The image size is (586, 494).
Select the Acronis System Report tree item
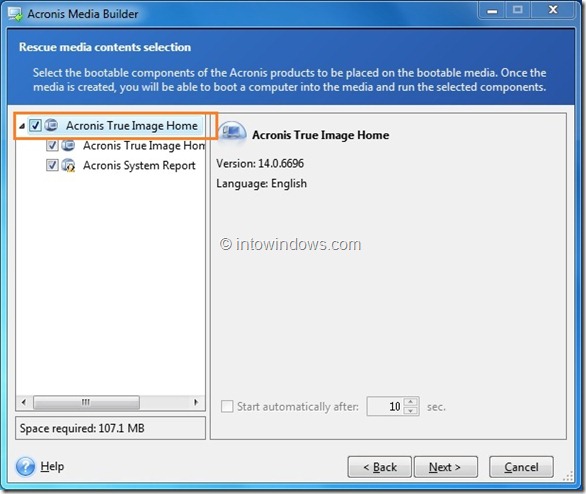point(139,166)
